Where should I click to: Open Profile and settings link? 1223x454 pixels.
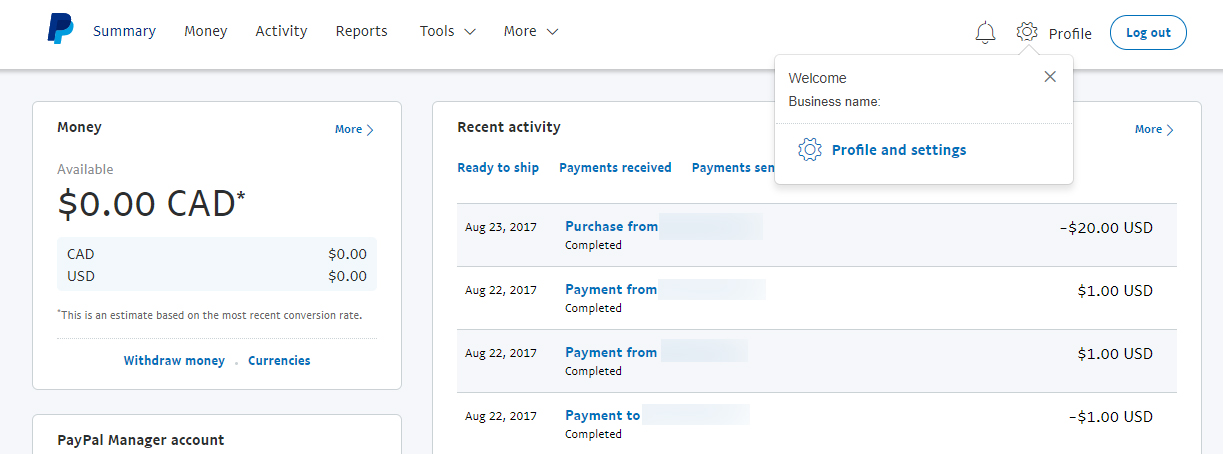coord(898,150)
